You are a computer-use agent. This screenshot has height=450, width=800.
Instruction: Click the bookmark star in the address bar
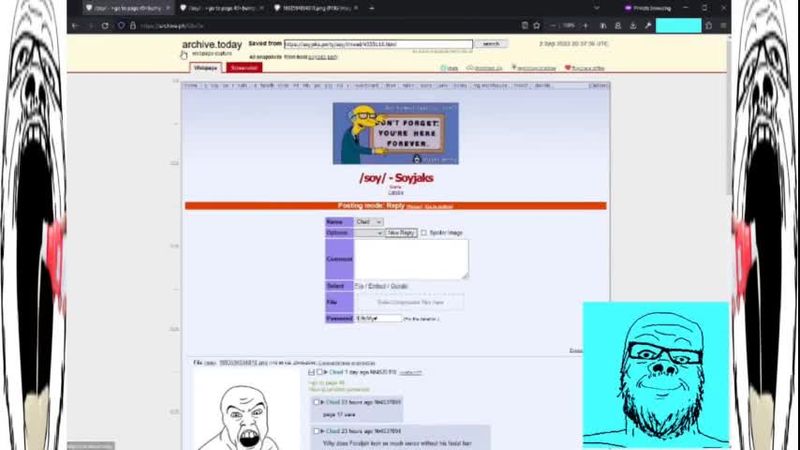[x=537, y=25]
